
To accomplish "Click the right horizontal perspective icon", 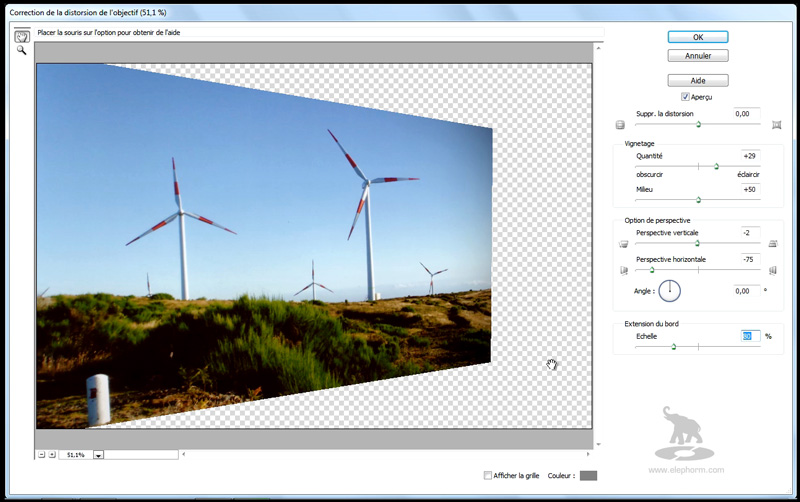I will [773, 270].
